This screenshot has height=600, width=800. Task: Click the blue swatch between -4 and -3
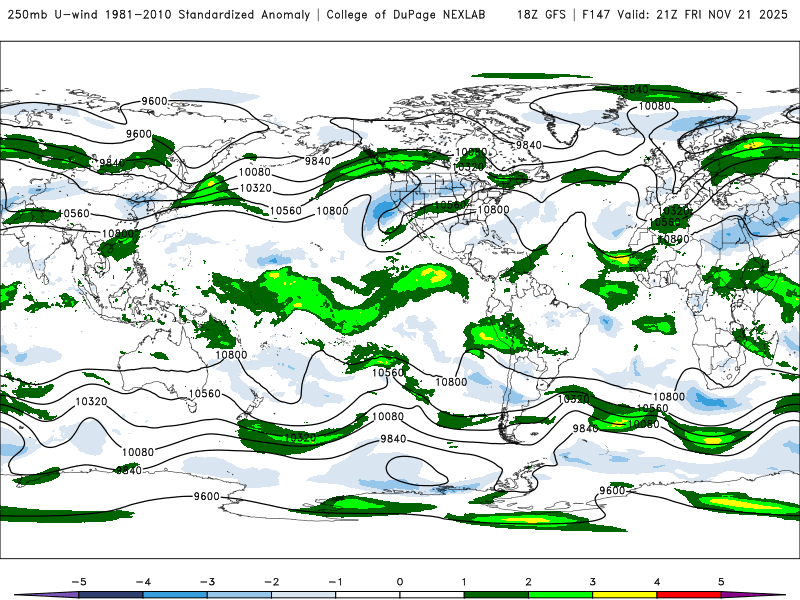click(x=175, y=595)
